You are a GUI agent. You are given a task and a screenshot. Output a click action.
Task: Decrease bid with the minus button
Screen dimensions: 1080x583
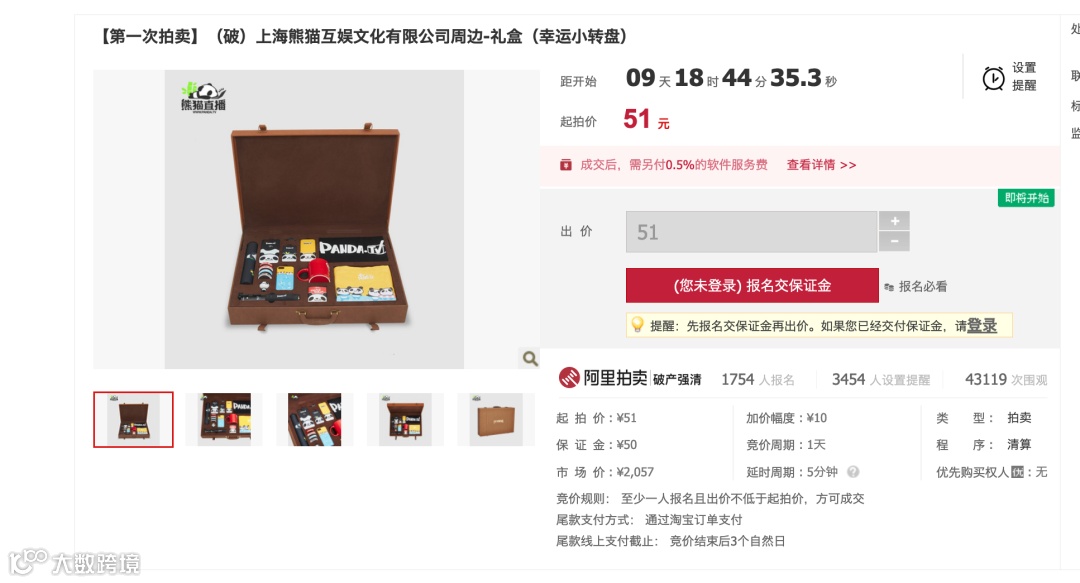coord(894,241)
